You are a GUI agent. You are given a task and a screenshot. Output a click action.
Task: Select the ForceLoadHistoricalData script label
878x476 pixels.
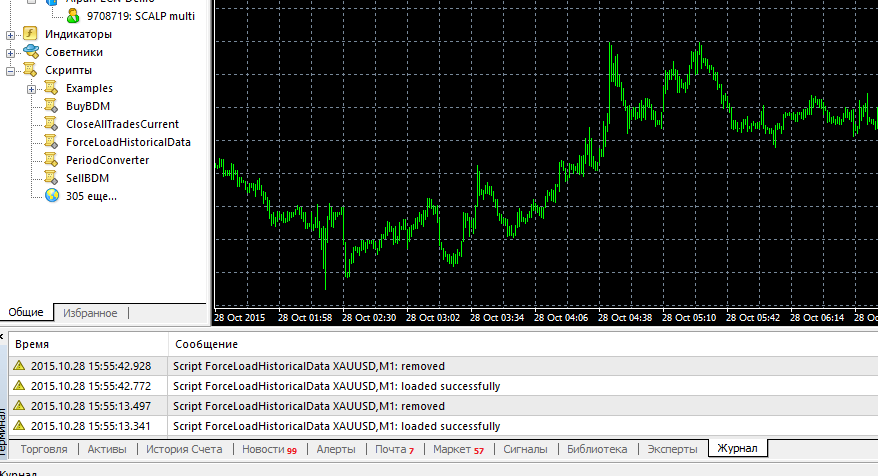pos(128,142)
